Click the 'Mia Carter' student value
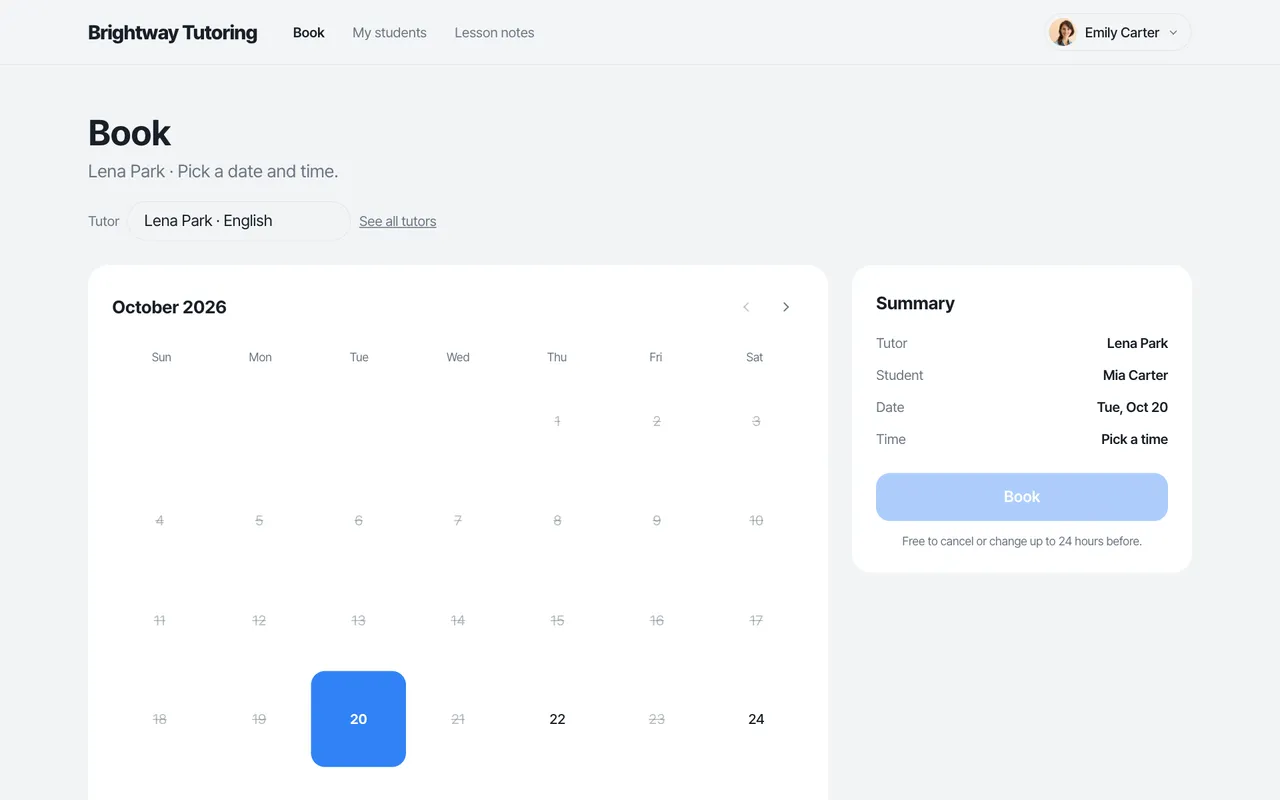This screenshot has height=800, width=1280. pyautogui.click(x=1135, y=375)
